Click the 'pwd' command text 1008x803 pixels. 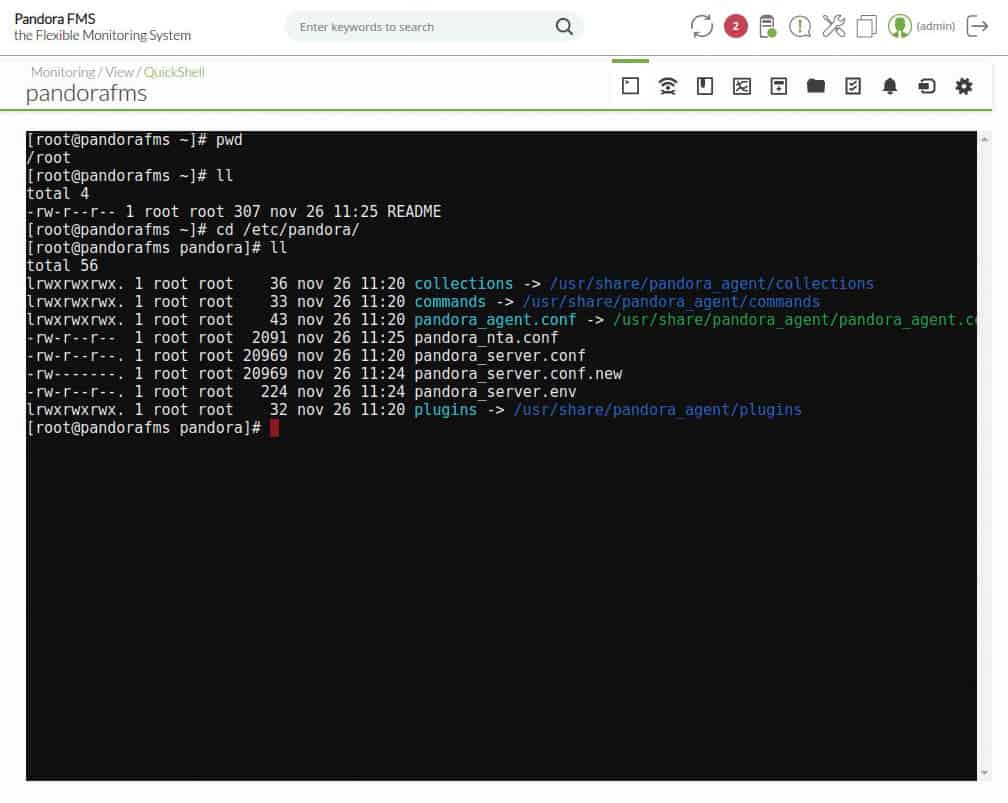(229, 140)
